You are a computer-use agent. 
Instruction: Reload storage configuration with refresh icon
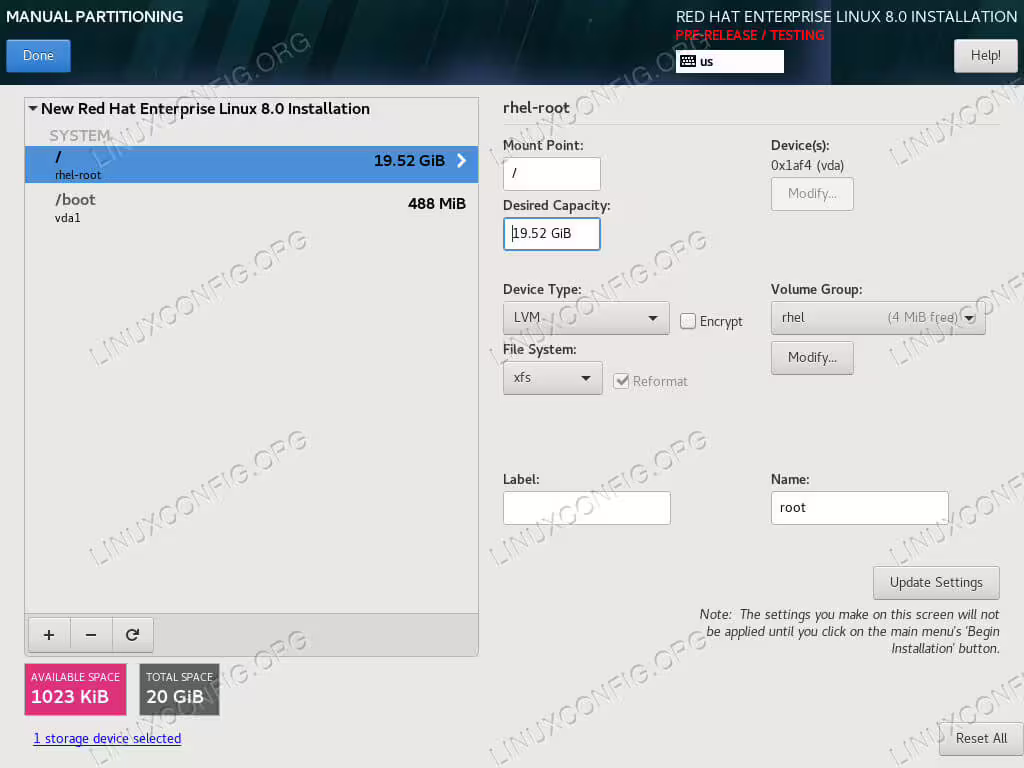(x=133, y=635)
